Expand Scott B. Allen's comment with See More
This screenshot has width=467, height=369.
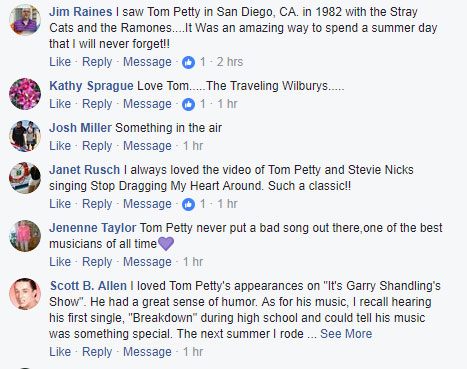point(346,334)
